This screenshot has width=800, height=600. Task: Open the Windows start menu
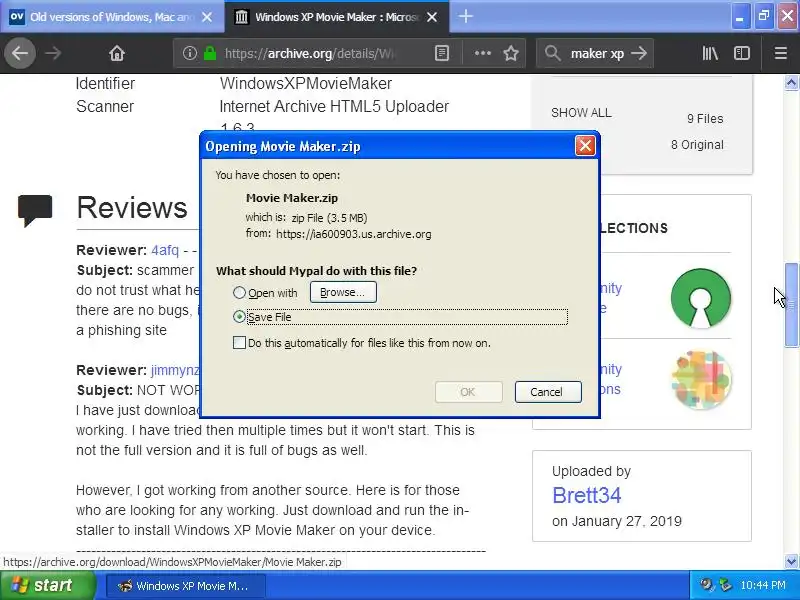click(48, 585)
